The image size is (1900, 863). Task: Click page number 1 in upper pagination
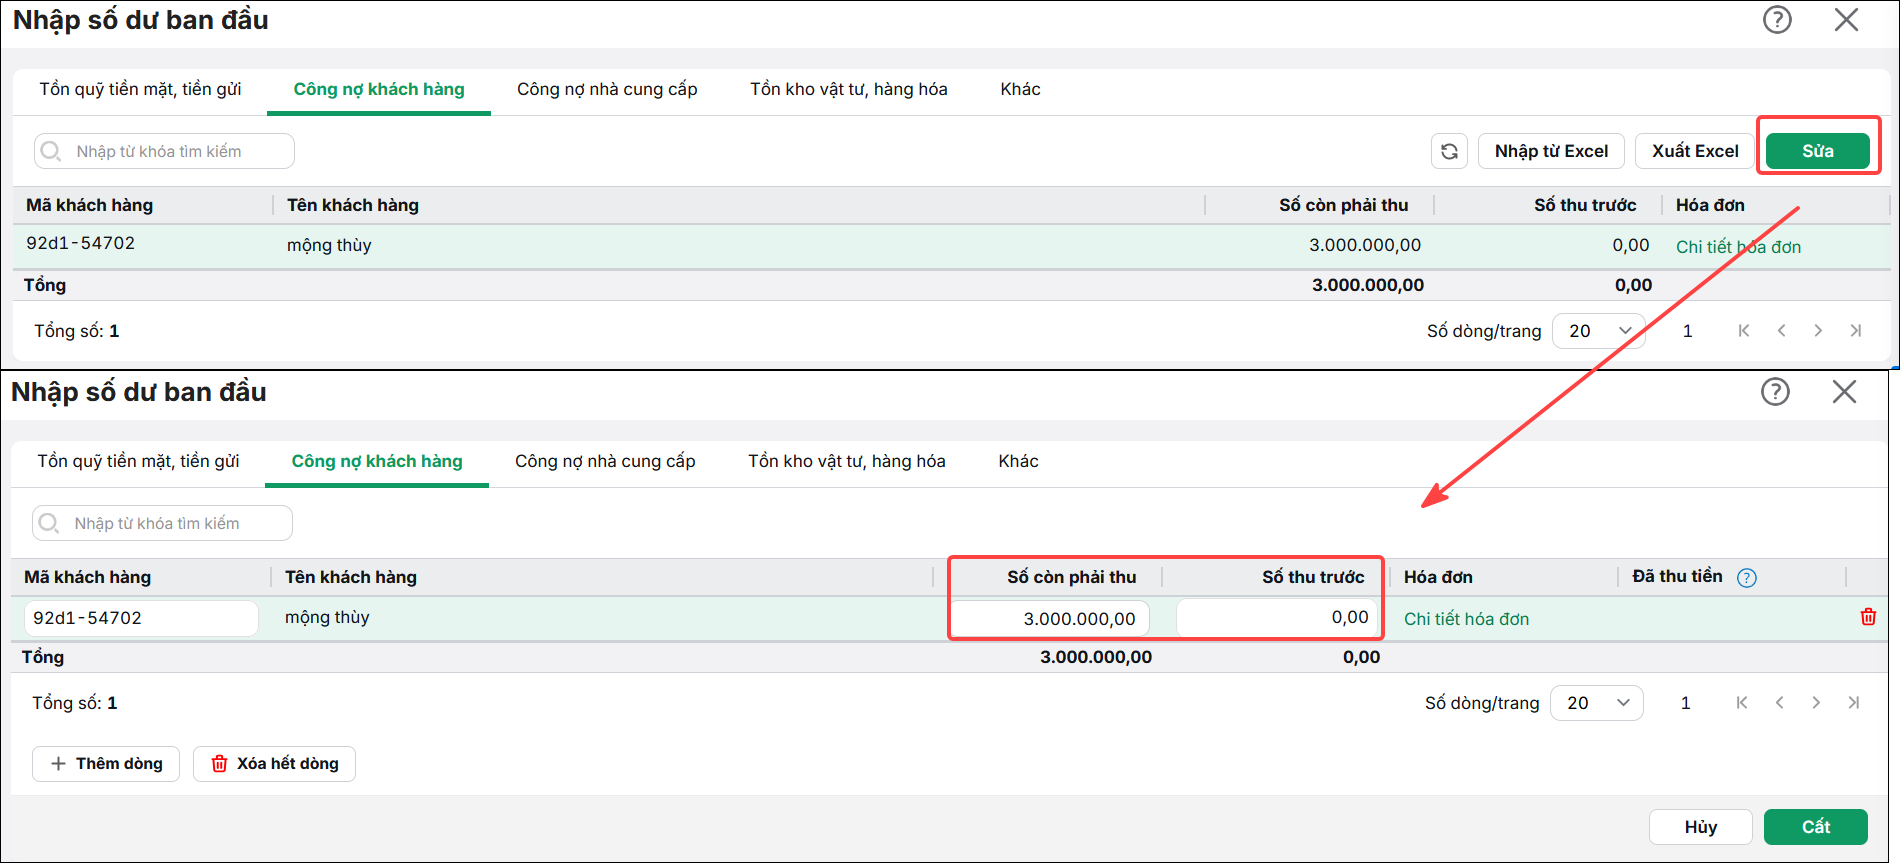tap(1688, 331)
